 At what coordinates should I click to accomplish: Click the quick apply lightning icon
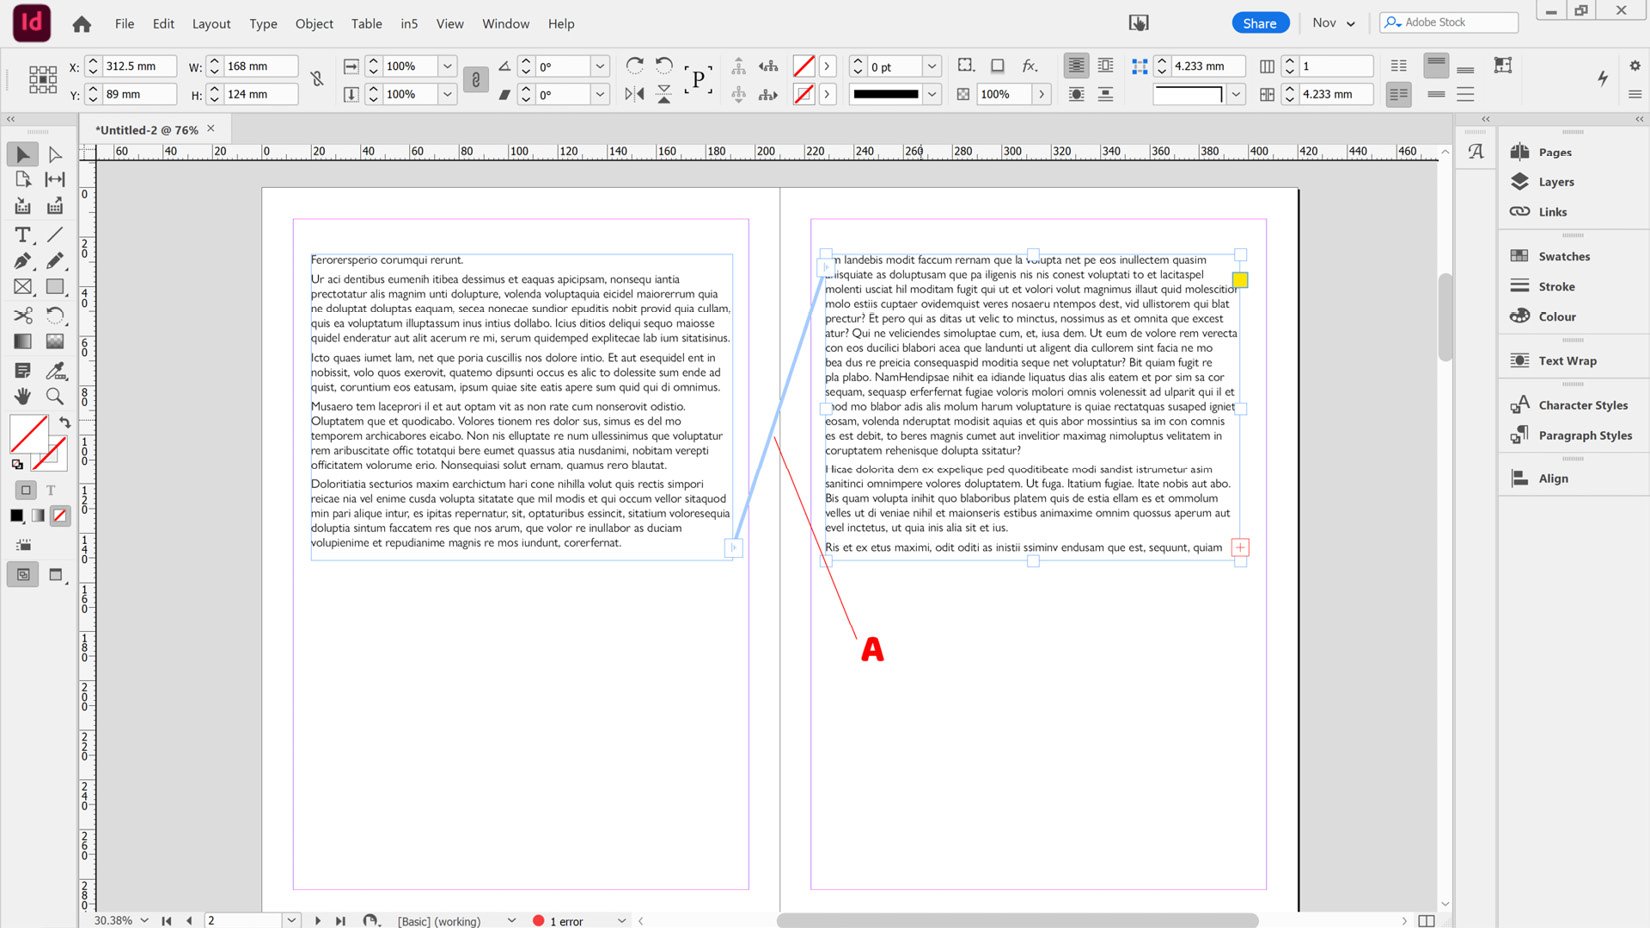click(x=1603, y=78)
